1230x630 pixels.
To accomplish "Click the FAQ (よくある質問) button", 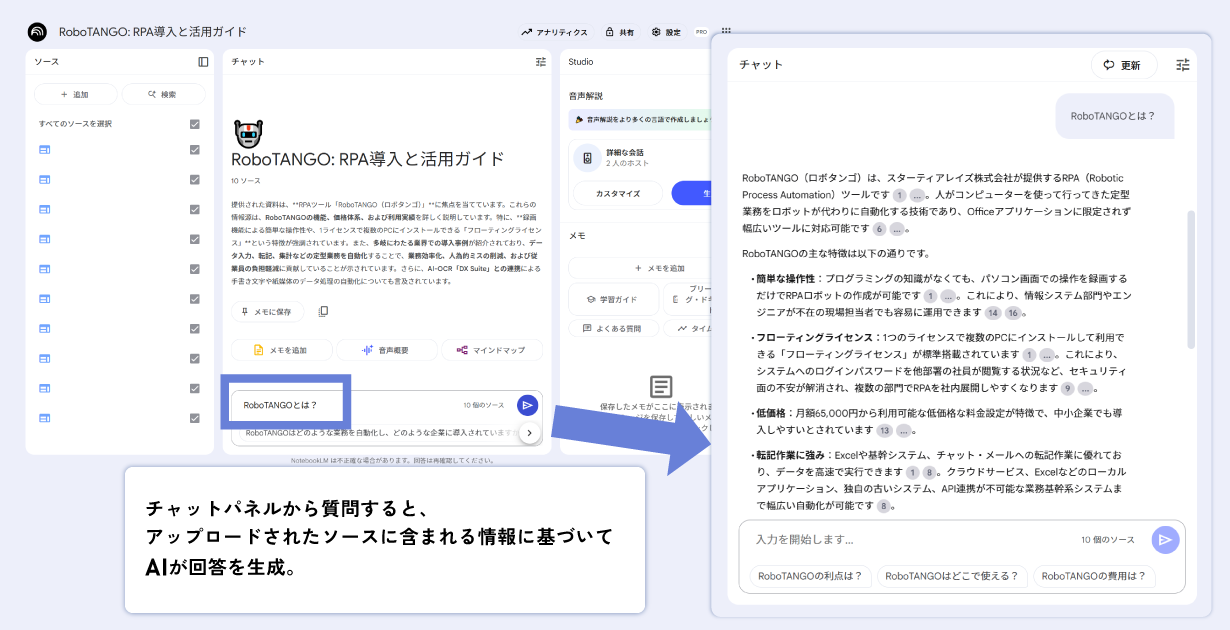I will tap(613, 328).
